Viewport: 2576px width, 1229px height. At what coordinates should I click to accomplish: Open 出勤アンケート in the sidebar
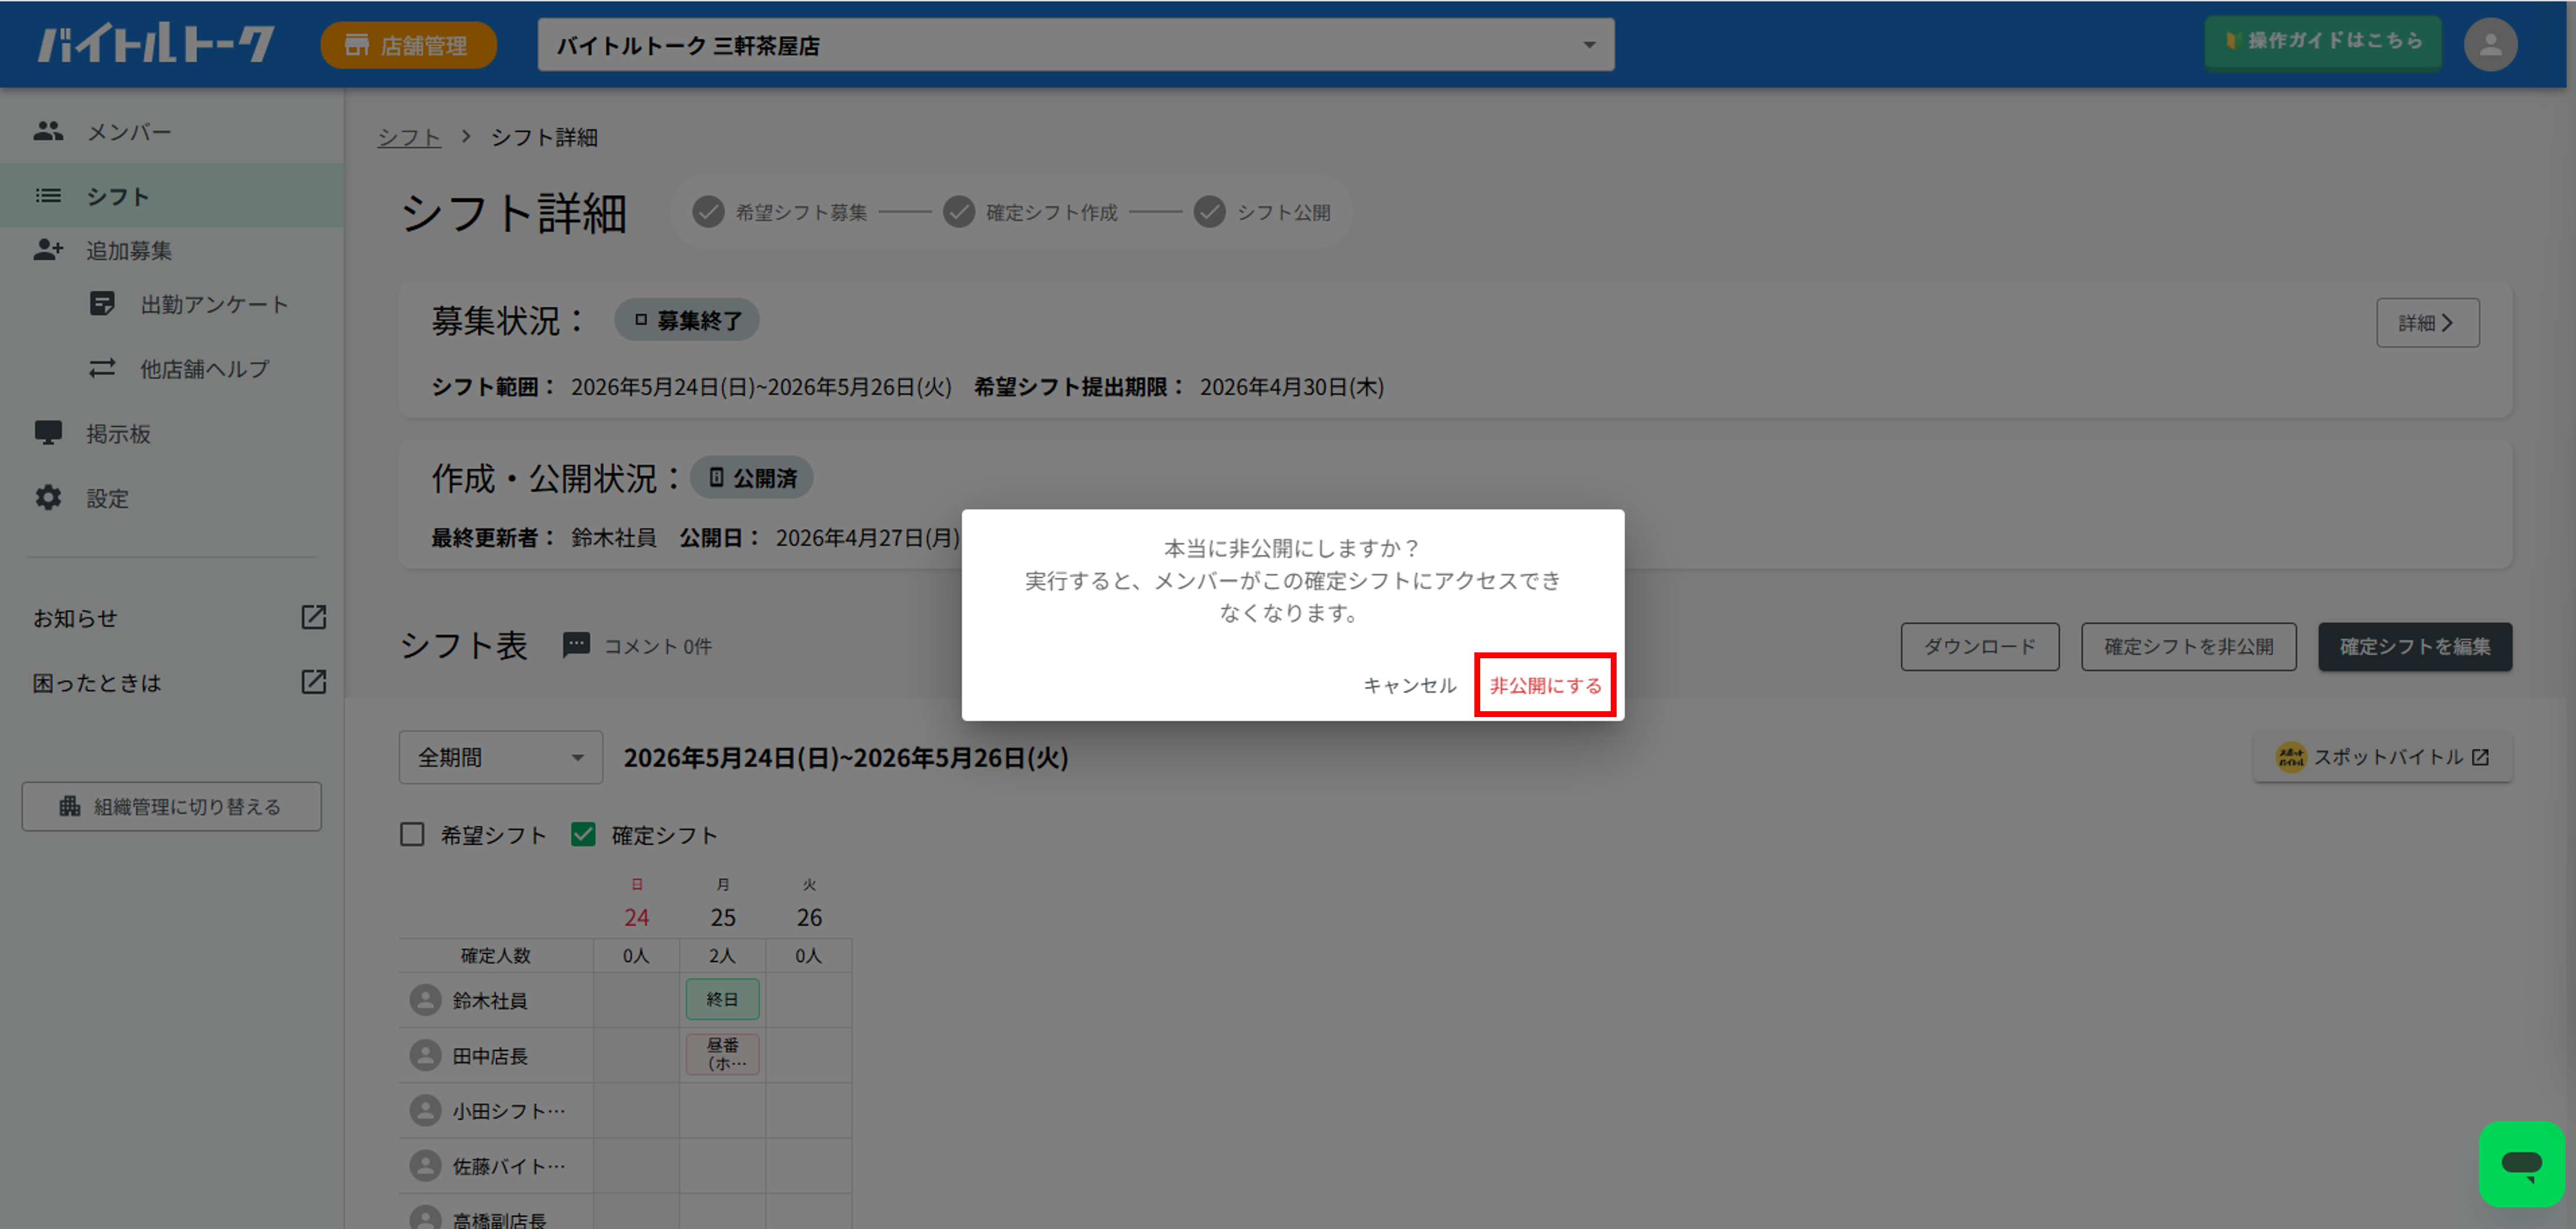(x=172, y=304)
